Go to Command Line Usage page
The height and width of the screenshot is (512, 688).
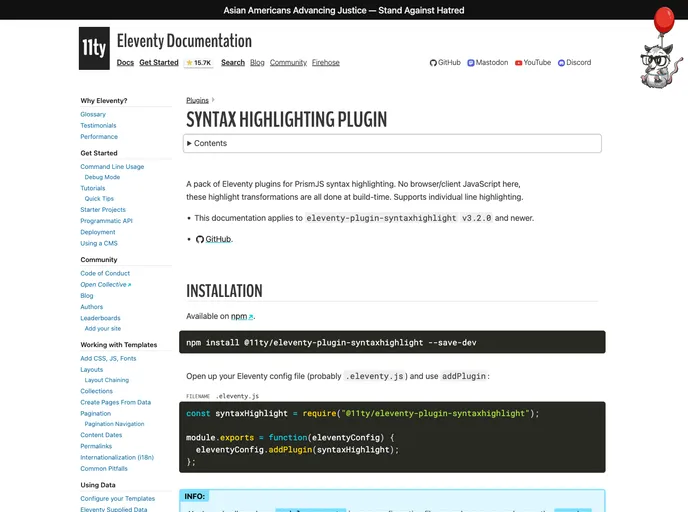[x=112, y=167]
